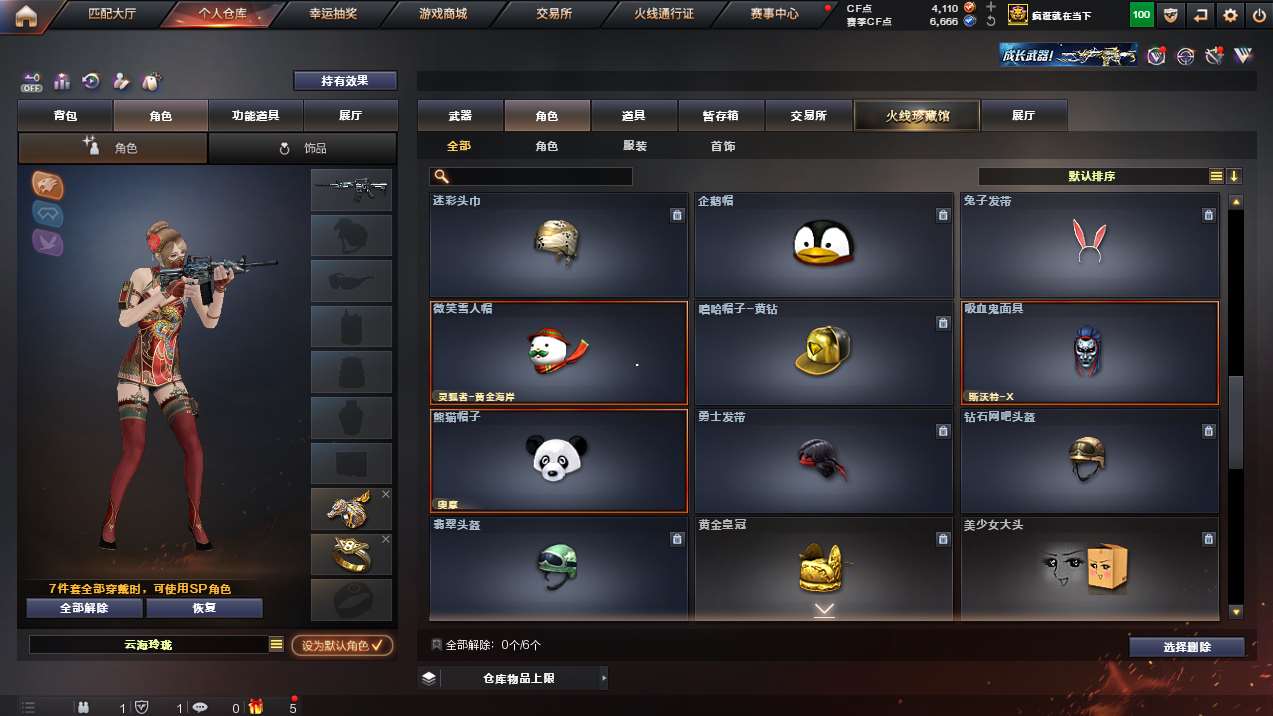The width and height of the screenshot is (1273, 716).
Task: Toggle the sort direction arrow
Action: pos(1234,176)
